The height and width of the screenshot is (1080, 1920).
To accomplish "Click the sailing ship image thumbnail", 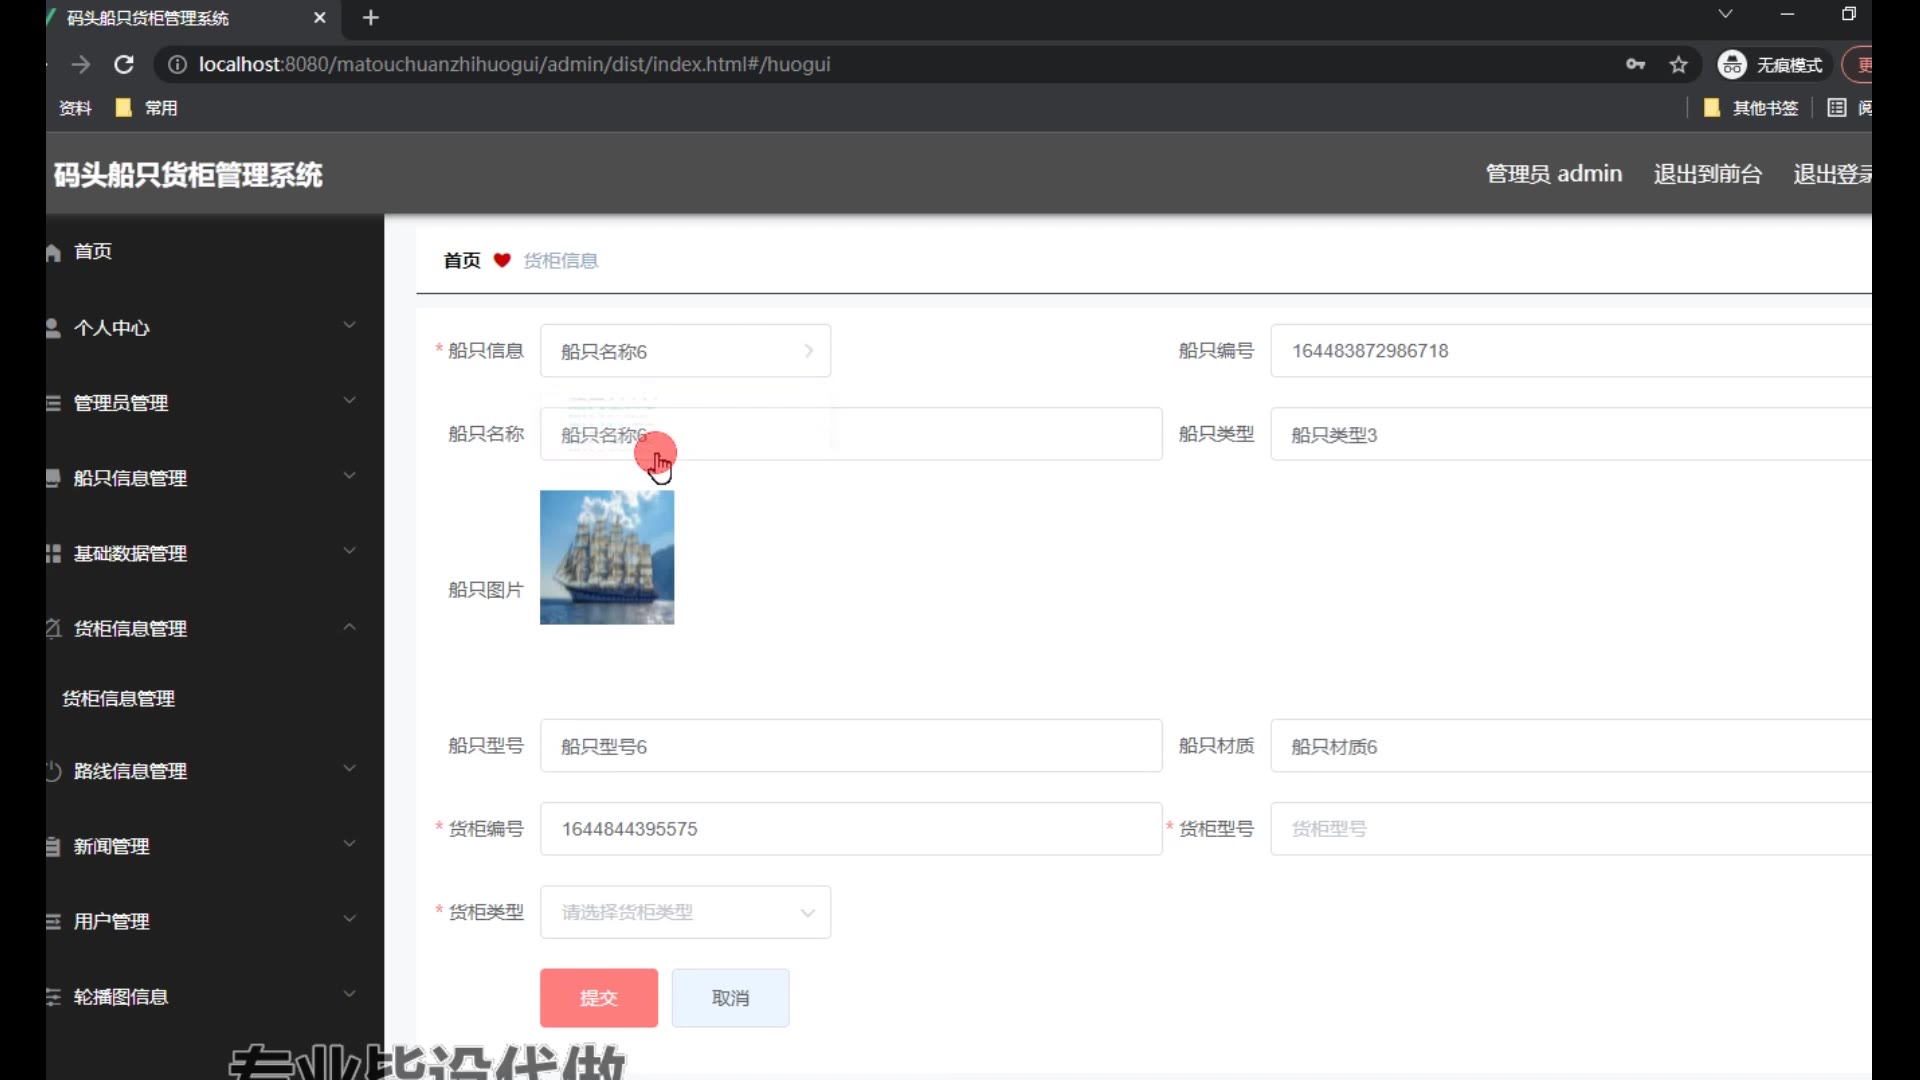I will point(607,557).
